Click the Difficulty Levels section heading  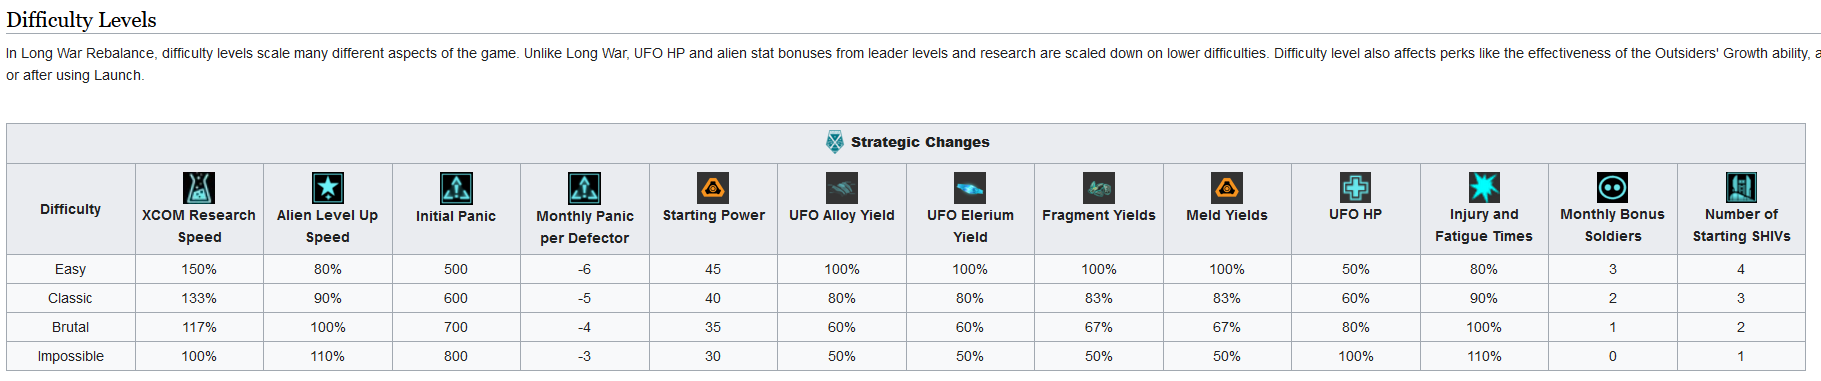point(82,20)
